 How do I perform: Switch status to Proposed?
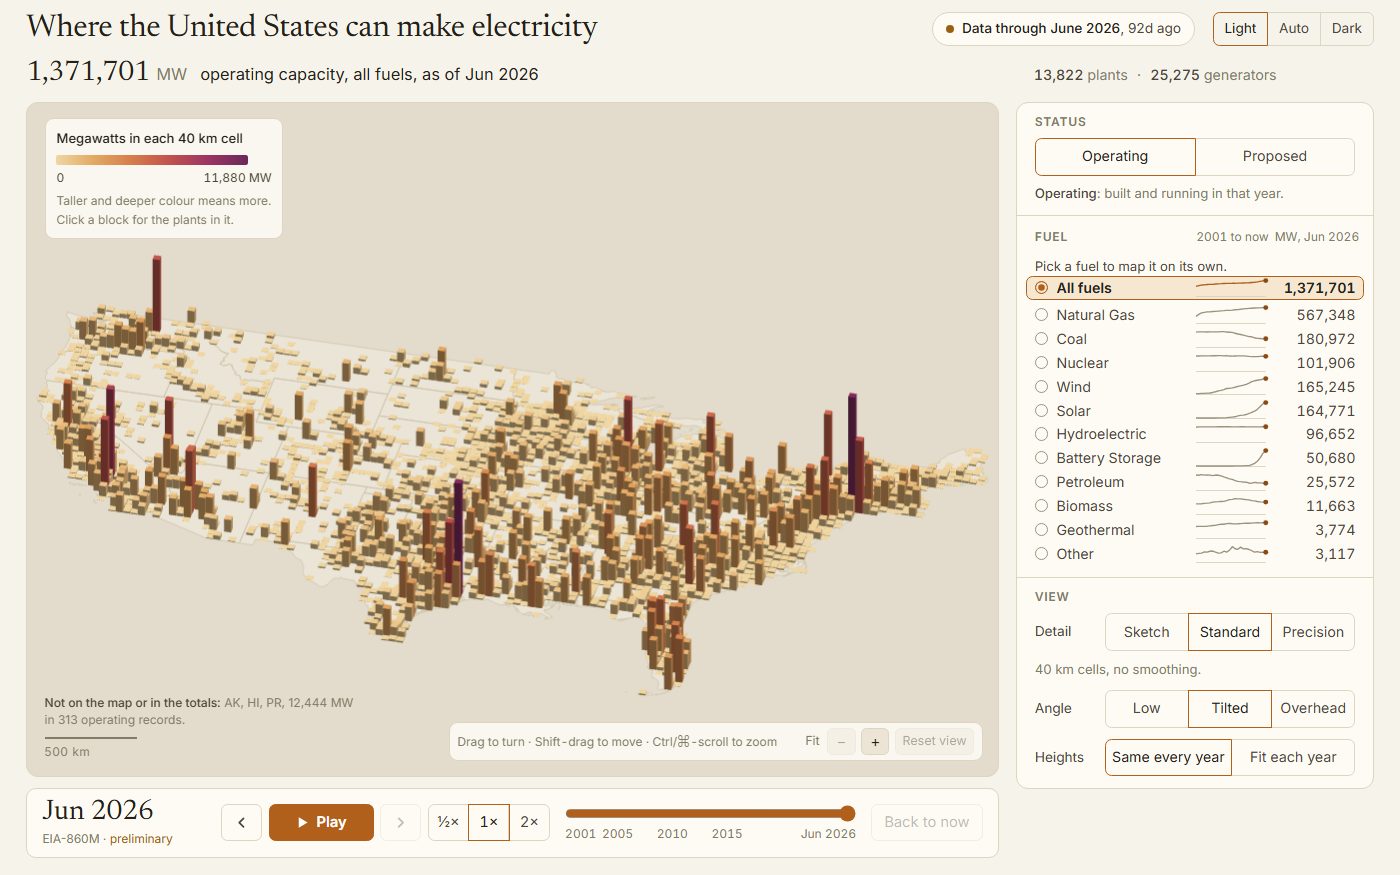tap(1275, 156)
